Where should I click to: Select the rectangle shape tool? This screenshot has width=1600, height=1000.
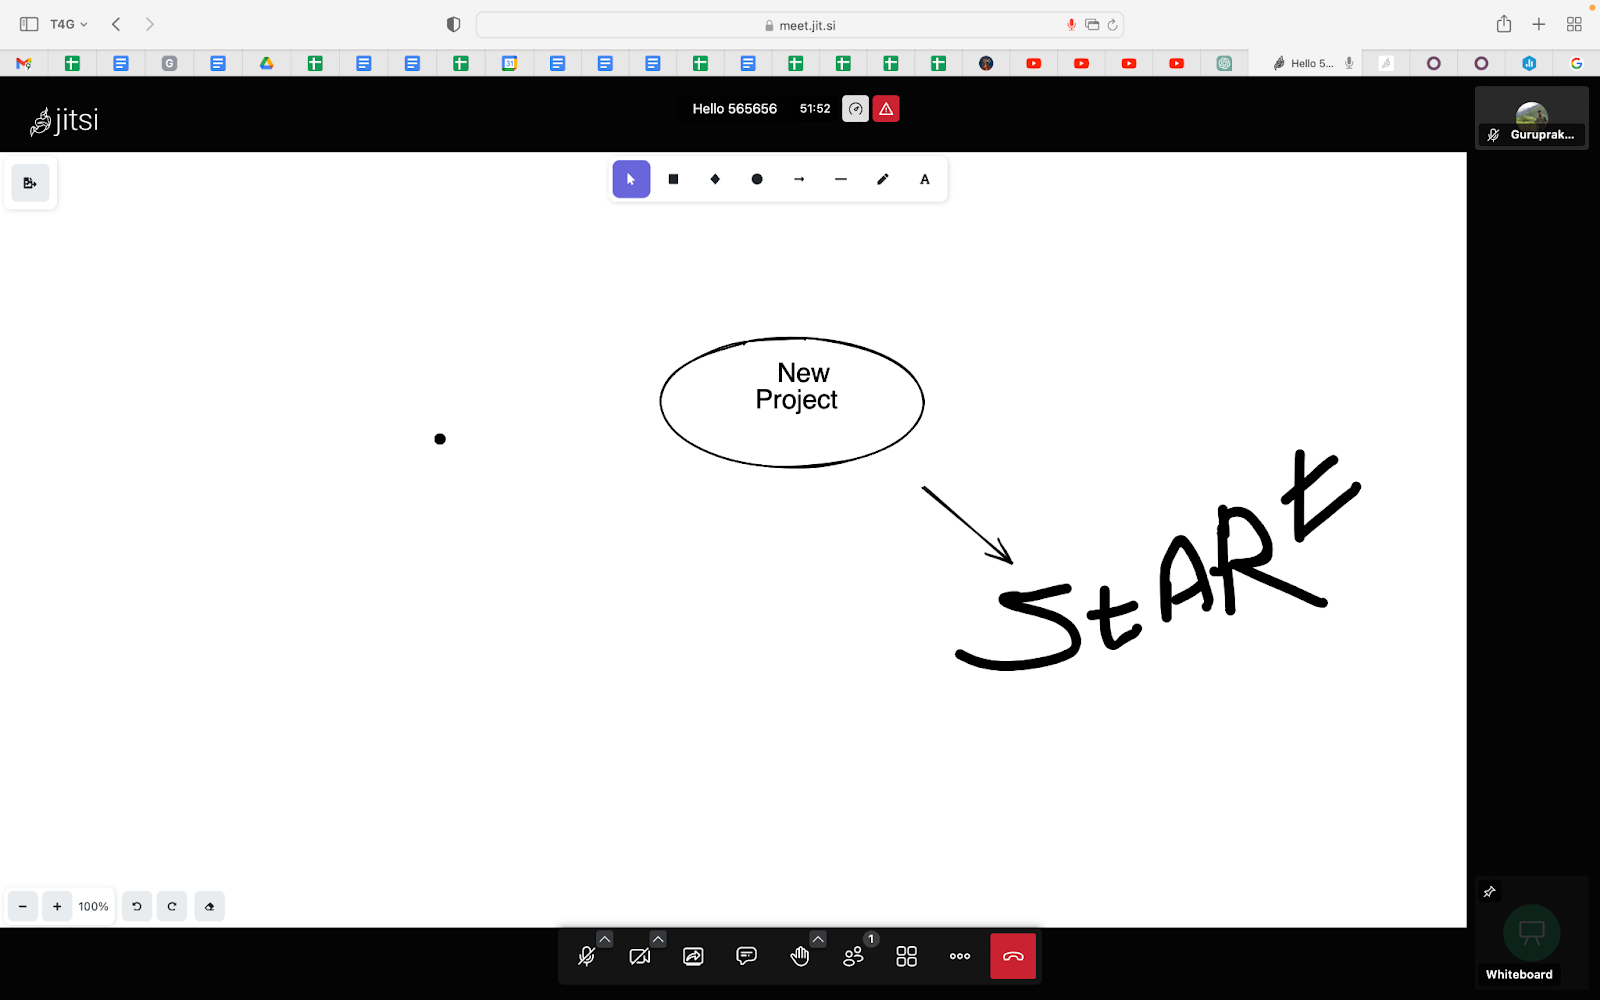pos(673,179)
